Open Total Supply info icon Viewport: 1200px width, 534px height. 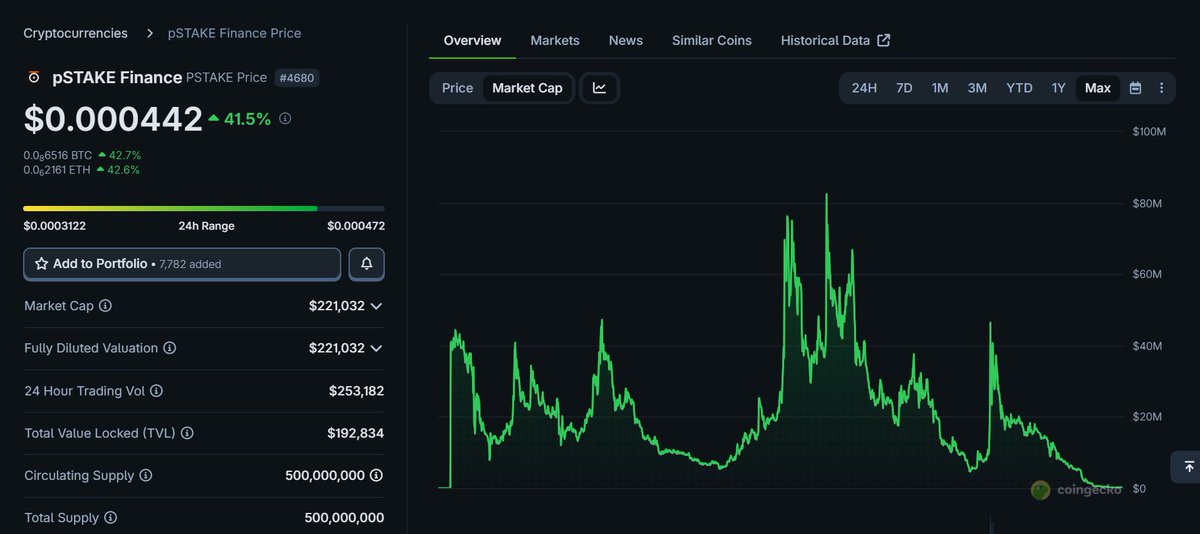[x=111, y=518]
